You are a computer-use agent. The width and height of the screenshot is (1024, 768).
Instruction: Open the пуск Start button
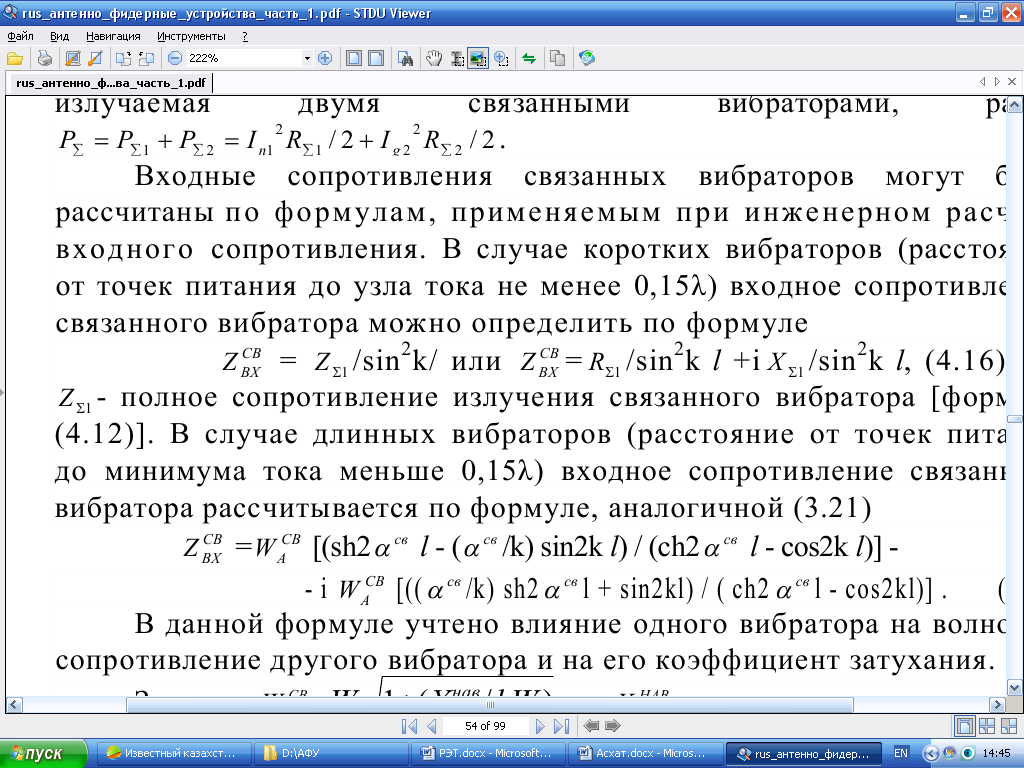pyautogui.click(x=42, y=753)
